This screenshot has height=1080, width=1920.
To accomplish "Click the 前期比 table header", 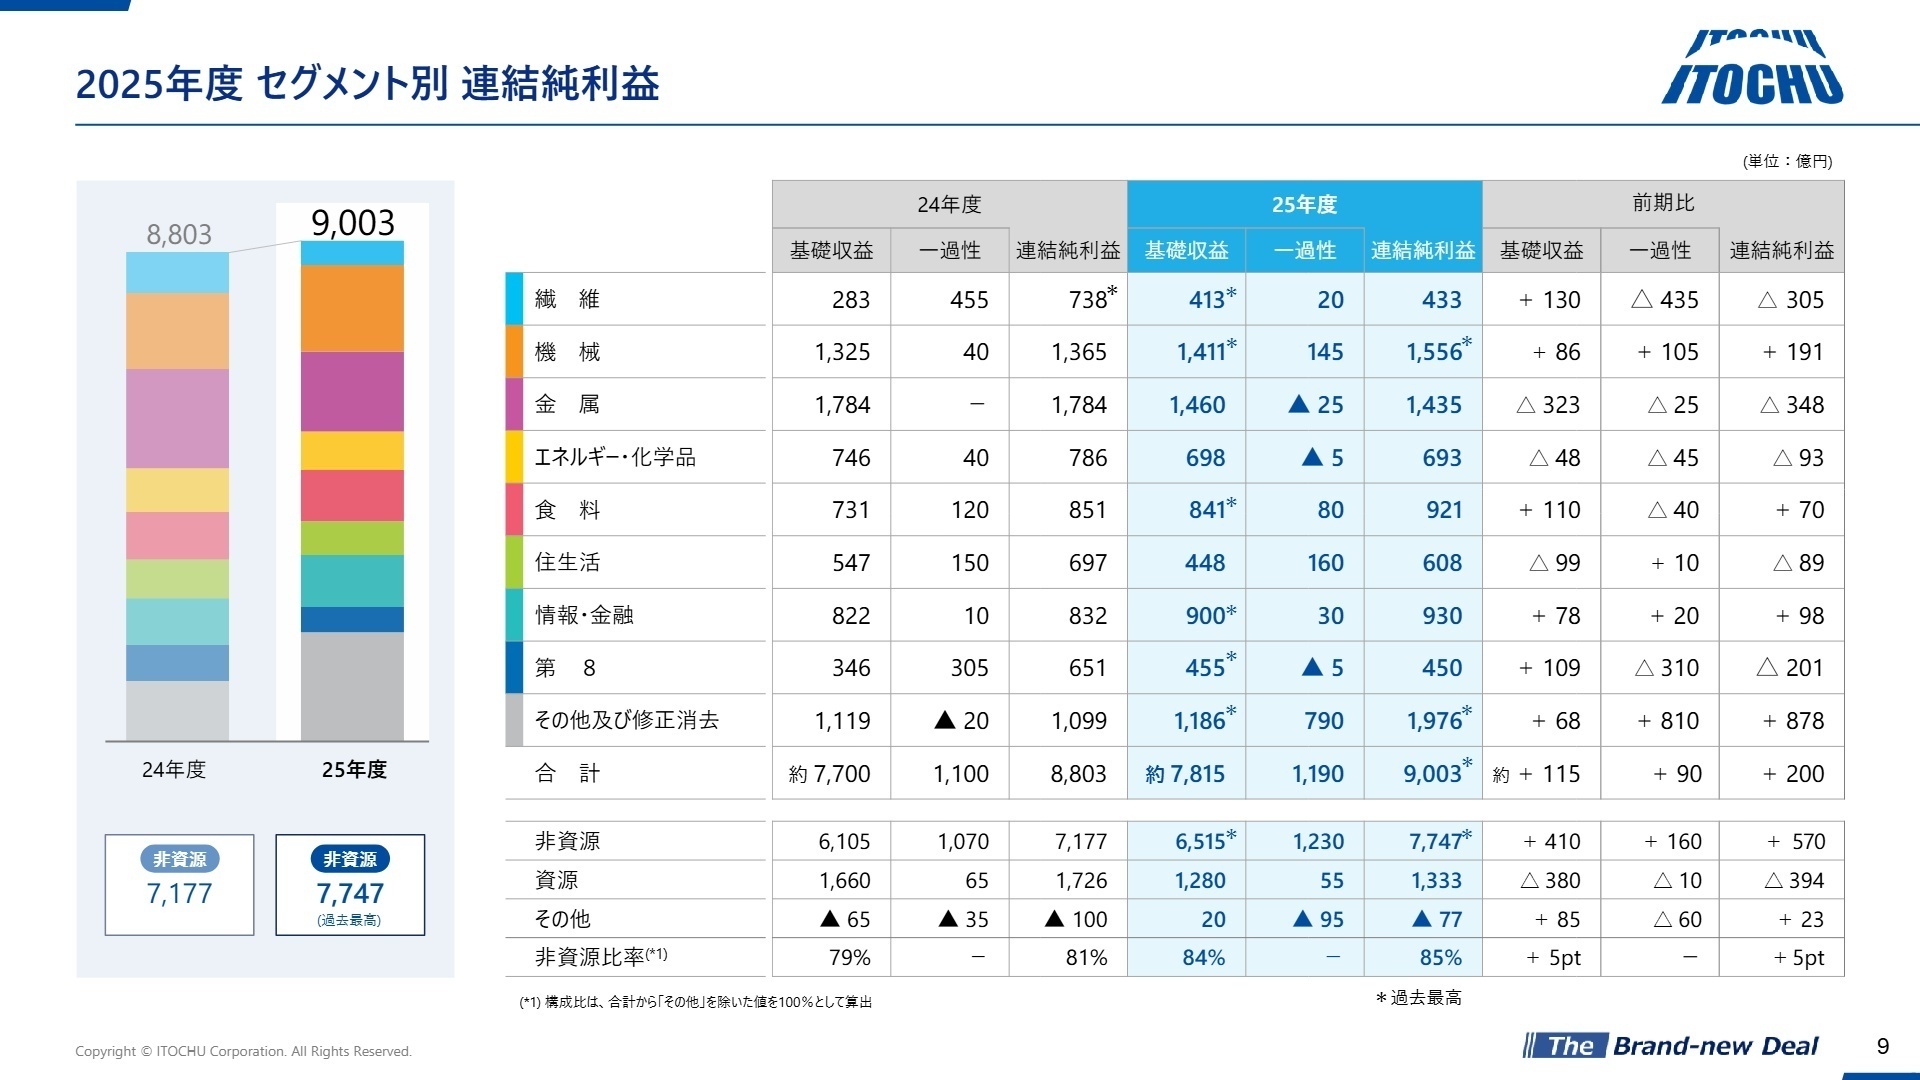I will [x=1663, y=203].
